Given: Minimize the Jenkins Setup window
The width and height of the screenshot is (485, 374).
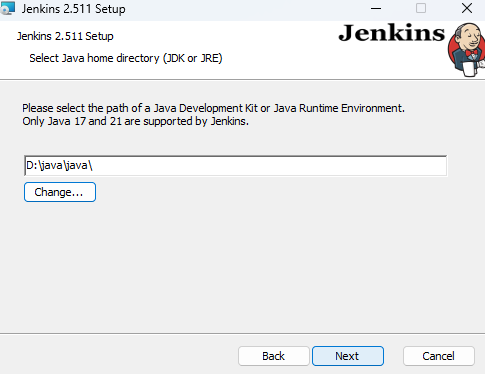Looking at the screenshot, I should tap(376, 8).
